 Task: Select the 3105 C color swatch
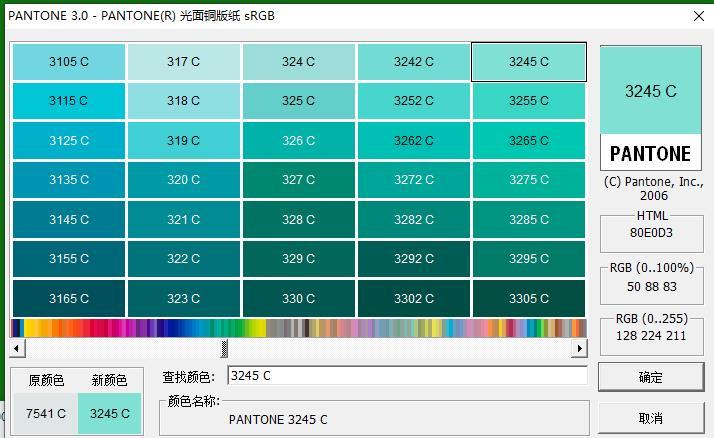coord(69,62)
